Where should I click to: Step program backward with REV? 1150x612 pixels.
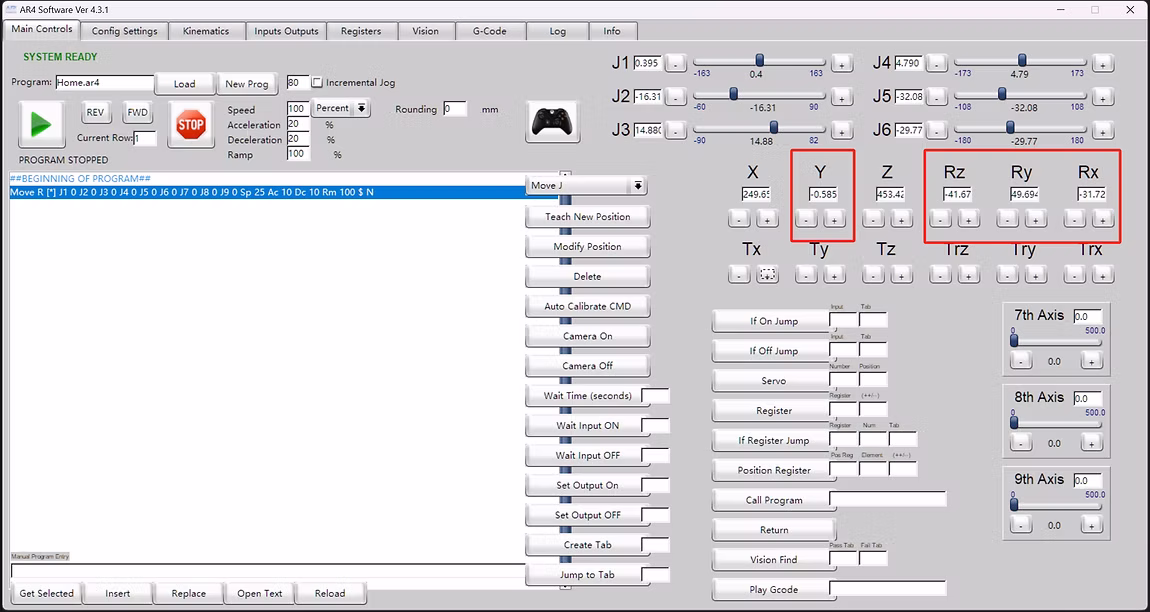(95, 112)
